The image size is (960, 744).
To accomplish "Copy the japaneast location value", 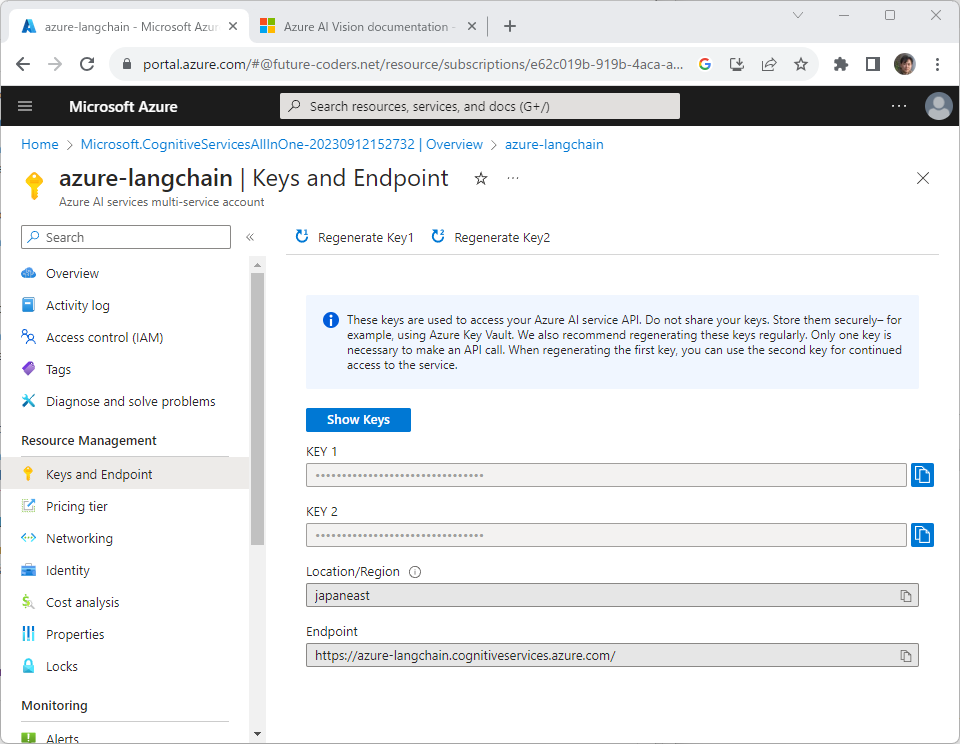I will (x=906, y=596).
